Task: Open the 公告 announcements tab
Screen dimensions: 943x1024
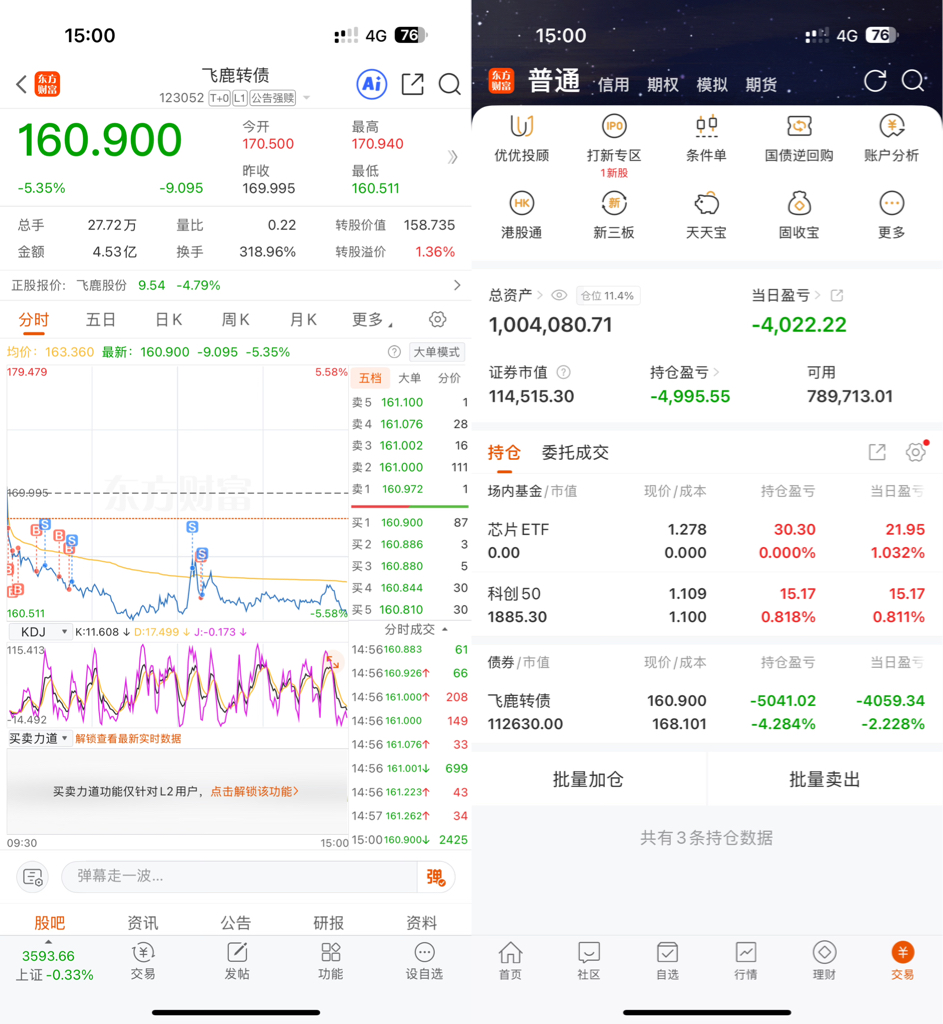Action: coord(235,923)
